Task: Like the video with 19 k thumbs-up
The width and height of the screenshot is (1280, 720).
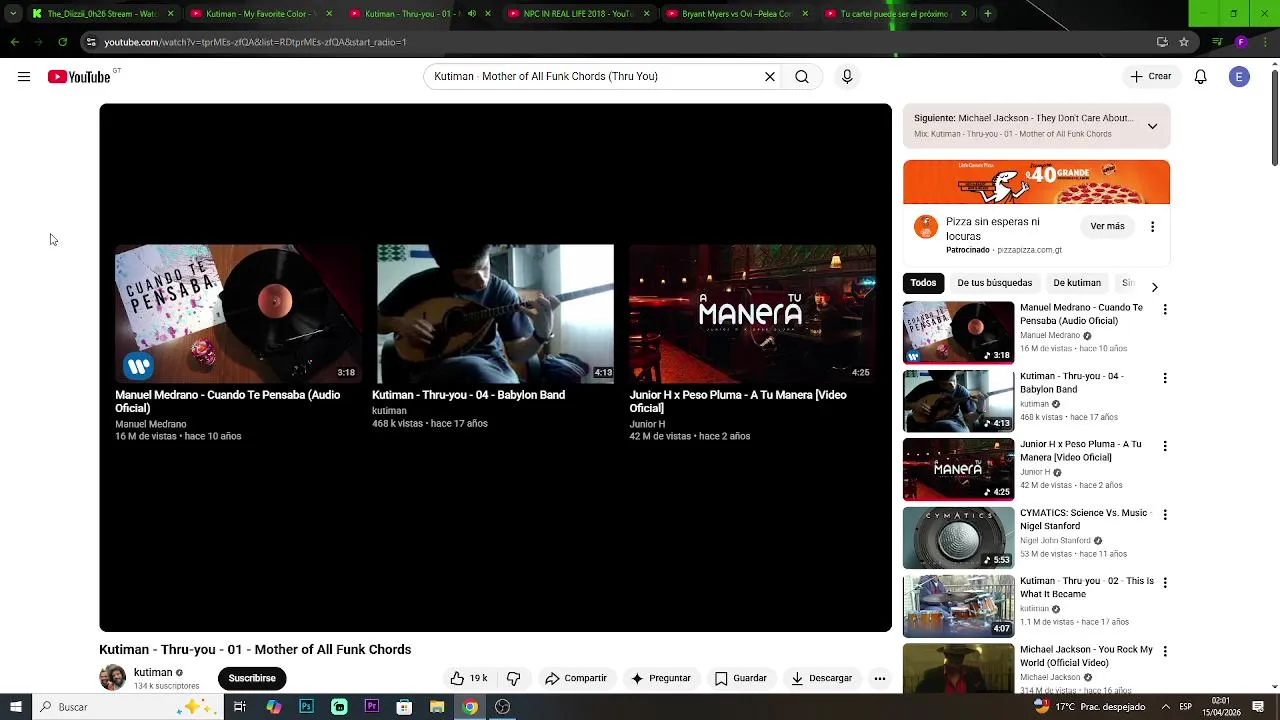Action: (x=468, y=678)
